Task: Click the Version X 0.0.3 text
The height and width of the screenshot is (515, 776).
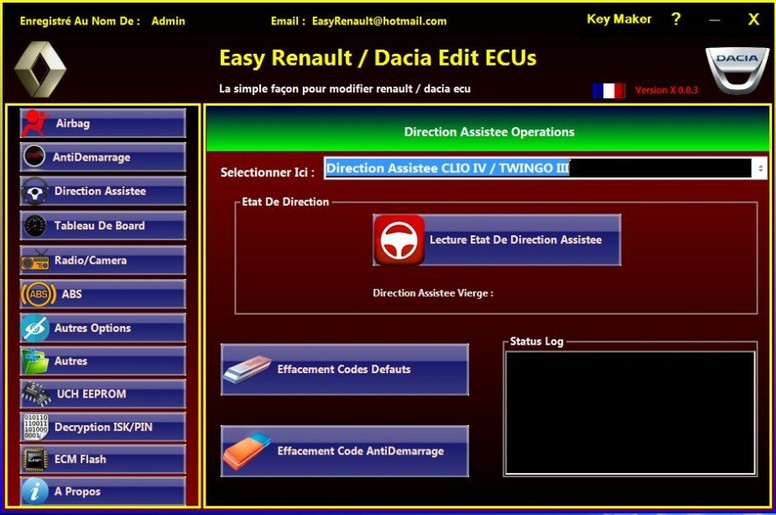Action: pyautogui.click(x=667, y=90)
